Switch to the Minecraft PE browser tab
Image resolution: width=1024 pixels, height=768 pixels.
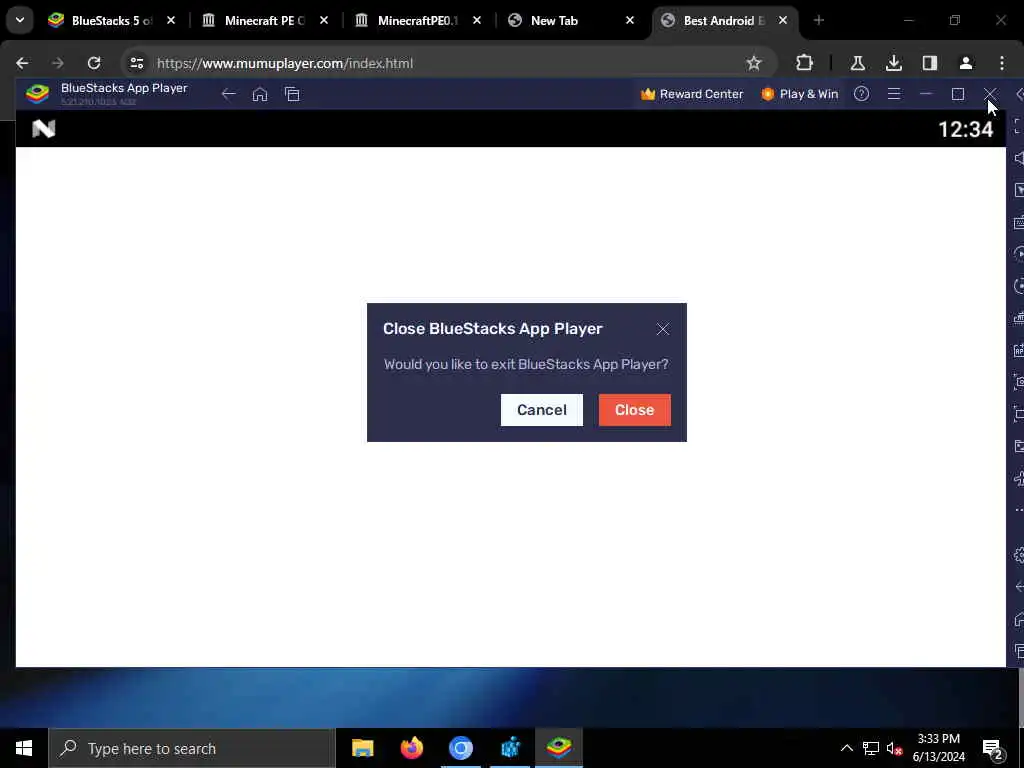[x=255, y=20]
